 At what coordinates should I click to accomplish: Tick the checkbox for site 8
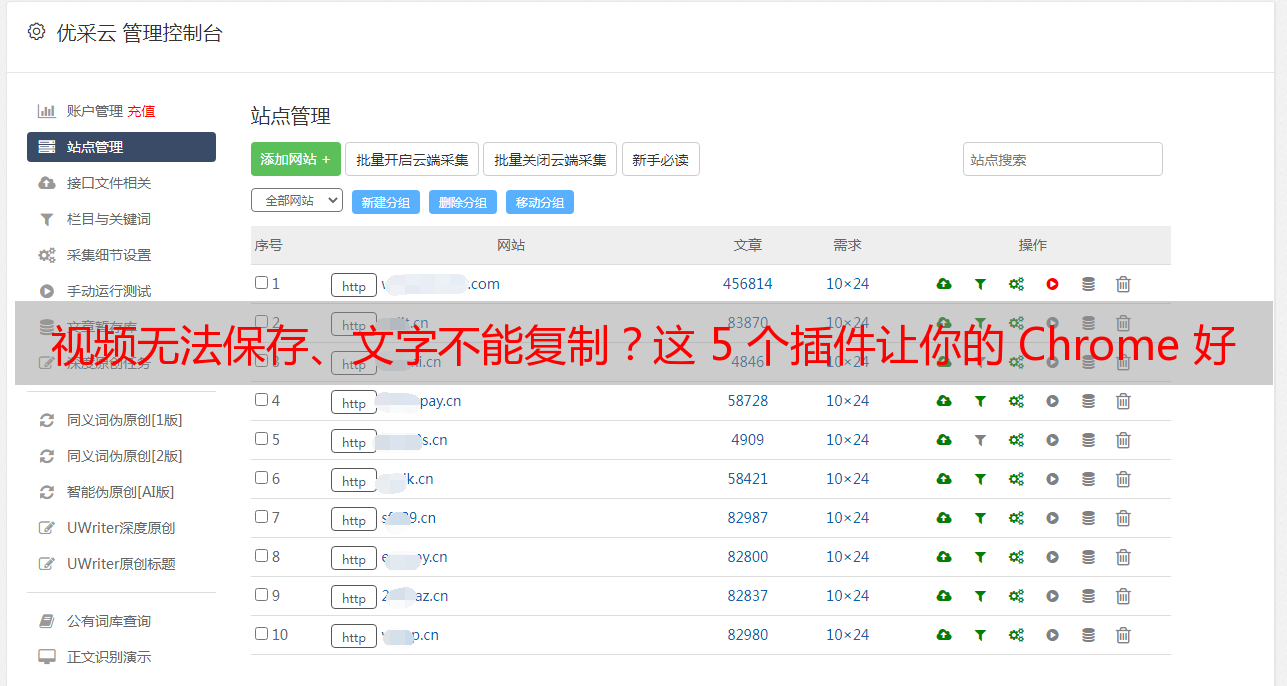coord(261,556)
